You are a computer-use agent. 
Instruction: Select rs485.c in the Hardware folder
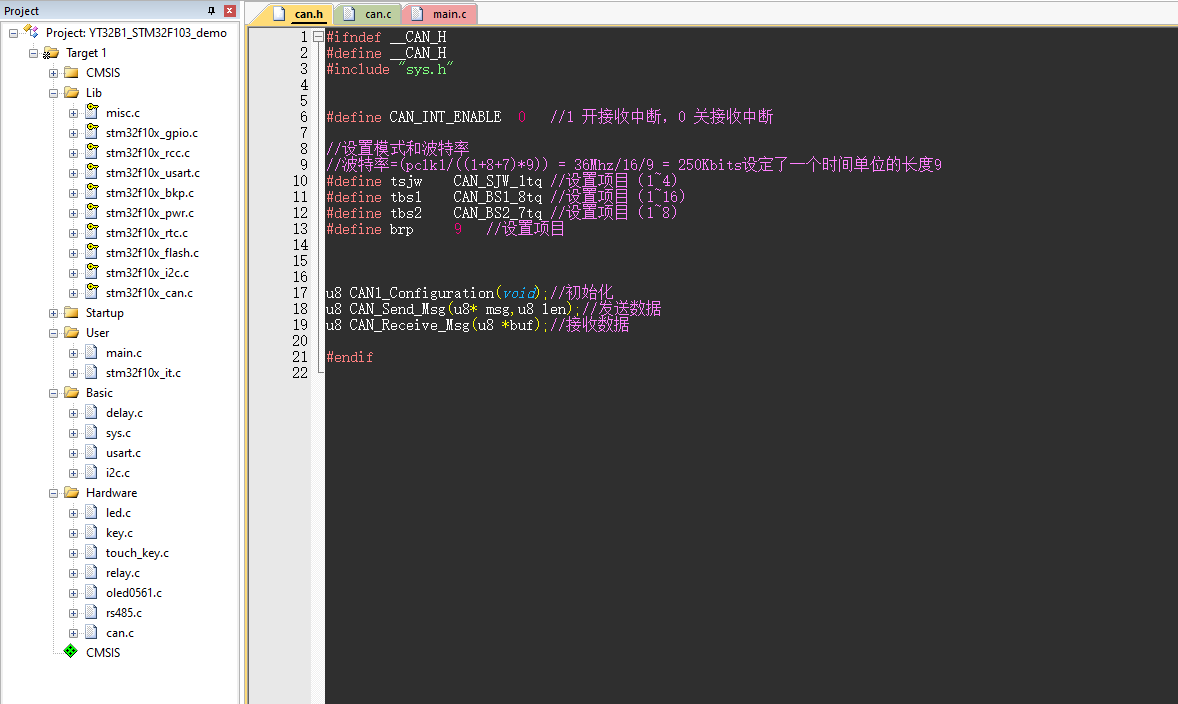point(123,613)
